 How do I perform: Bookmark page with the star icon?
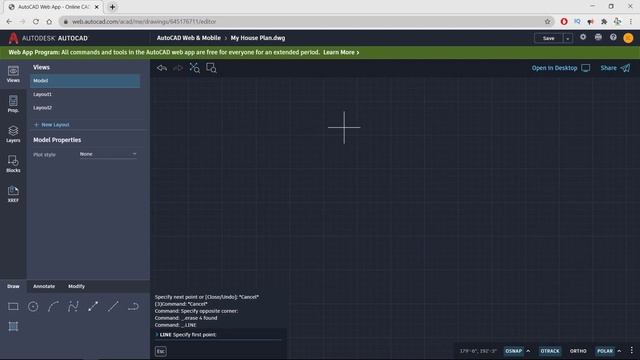[x=547, y=22]
